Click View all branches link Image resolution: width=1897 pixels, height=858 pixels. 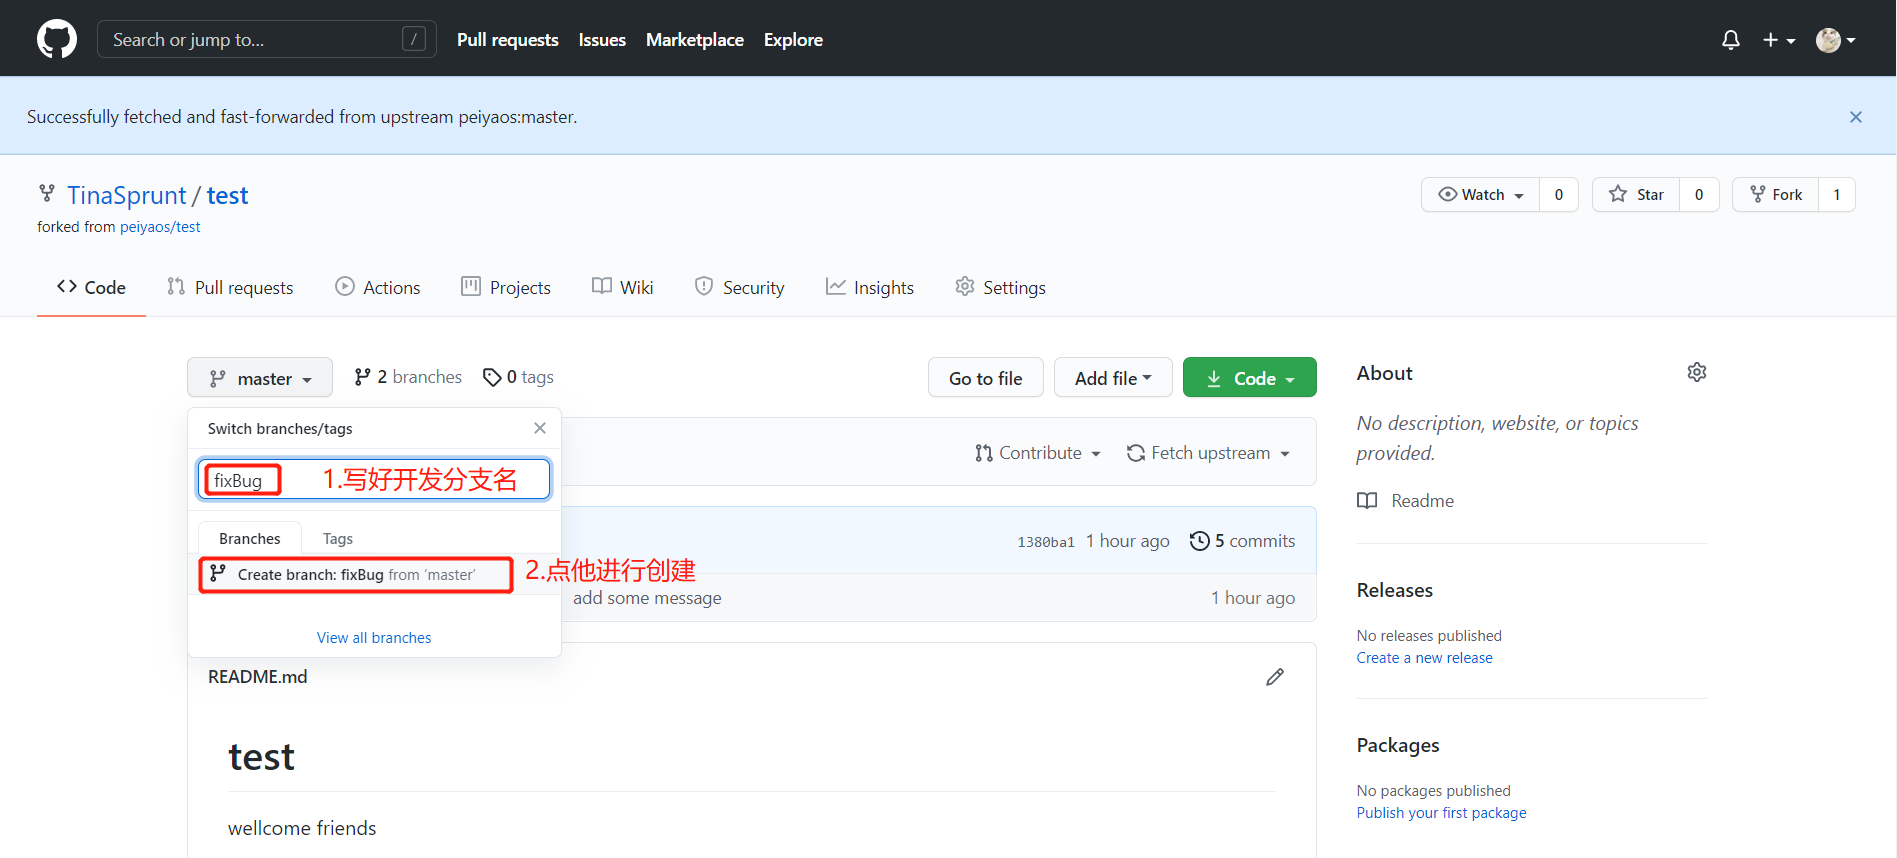click(374, 638)
